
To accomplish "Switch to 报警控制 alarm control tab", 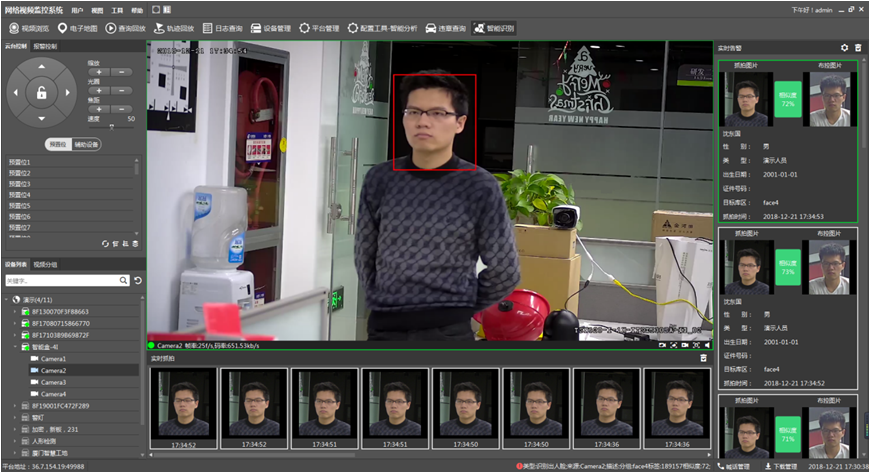I will coord(45,46).
